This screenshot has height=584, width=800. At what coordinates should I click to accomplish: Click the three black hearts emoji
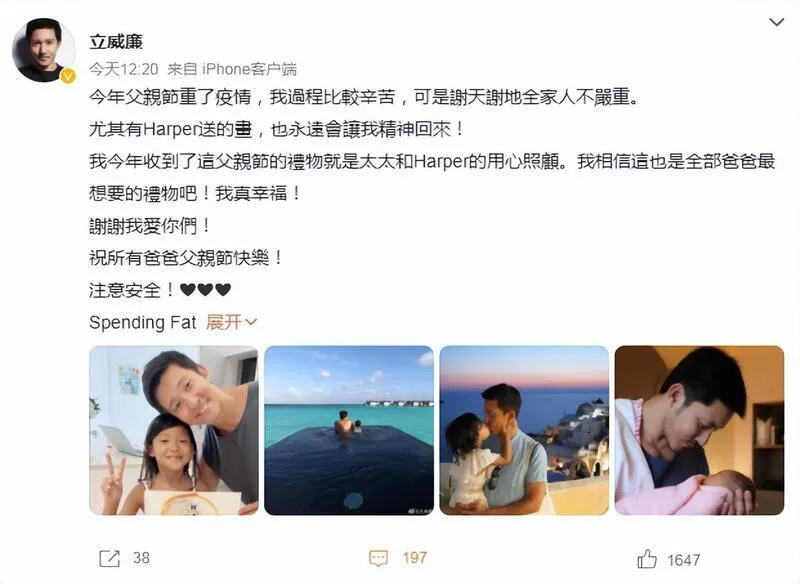[x=206, y=290]
